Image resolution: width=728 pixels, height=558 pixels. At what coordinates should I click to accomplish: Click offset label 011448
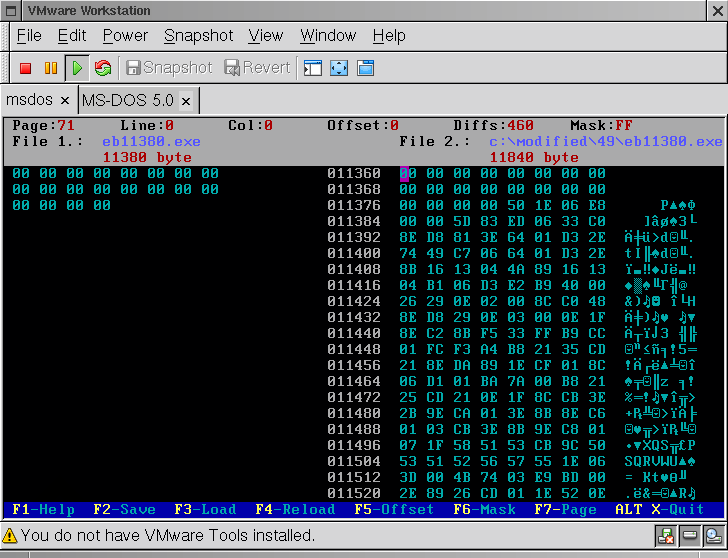point(354,350)
